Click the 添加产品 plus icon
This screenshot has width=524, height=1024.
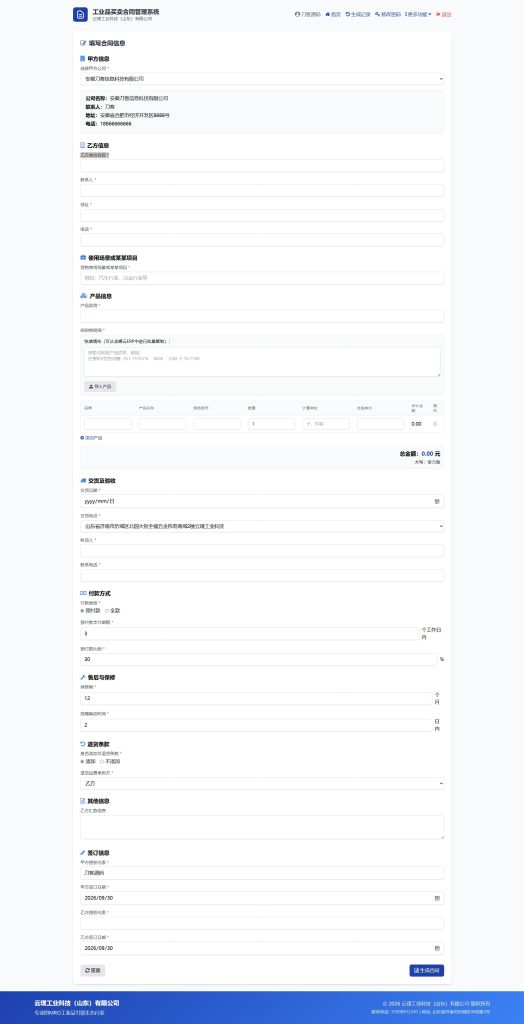click(x=82, y=438)
